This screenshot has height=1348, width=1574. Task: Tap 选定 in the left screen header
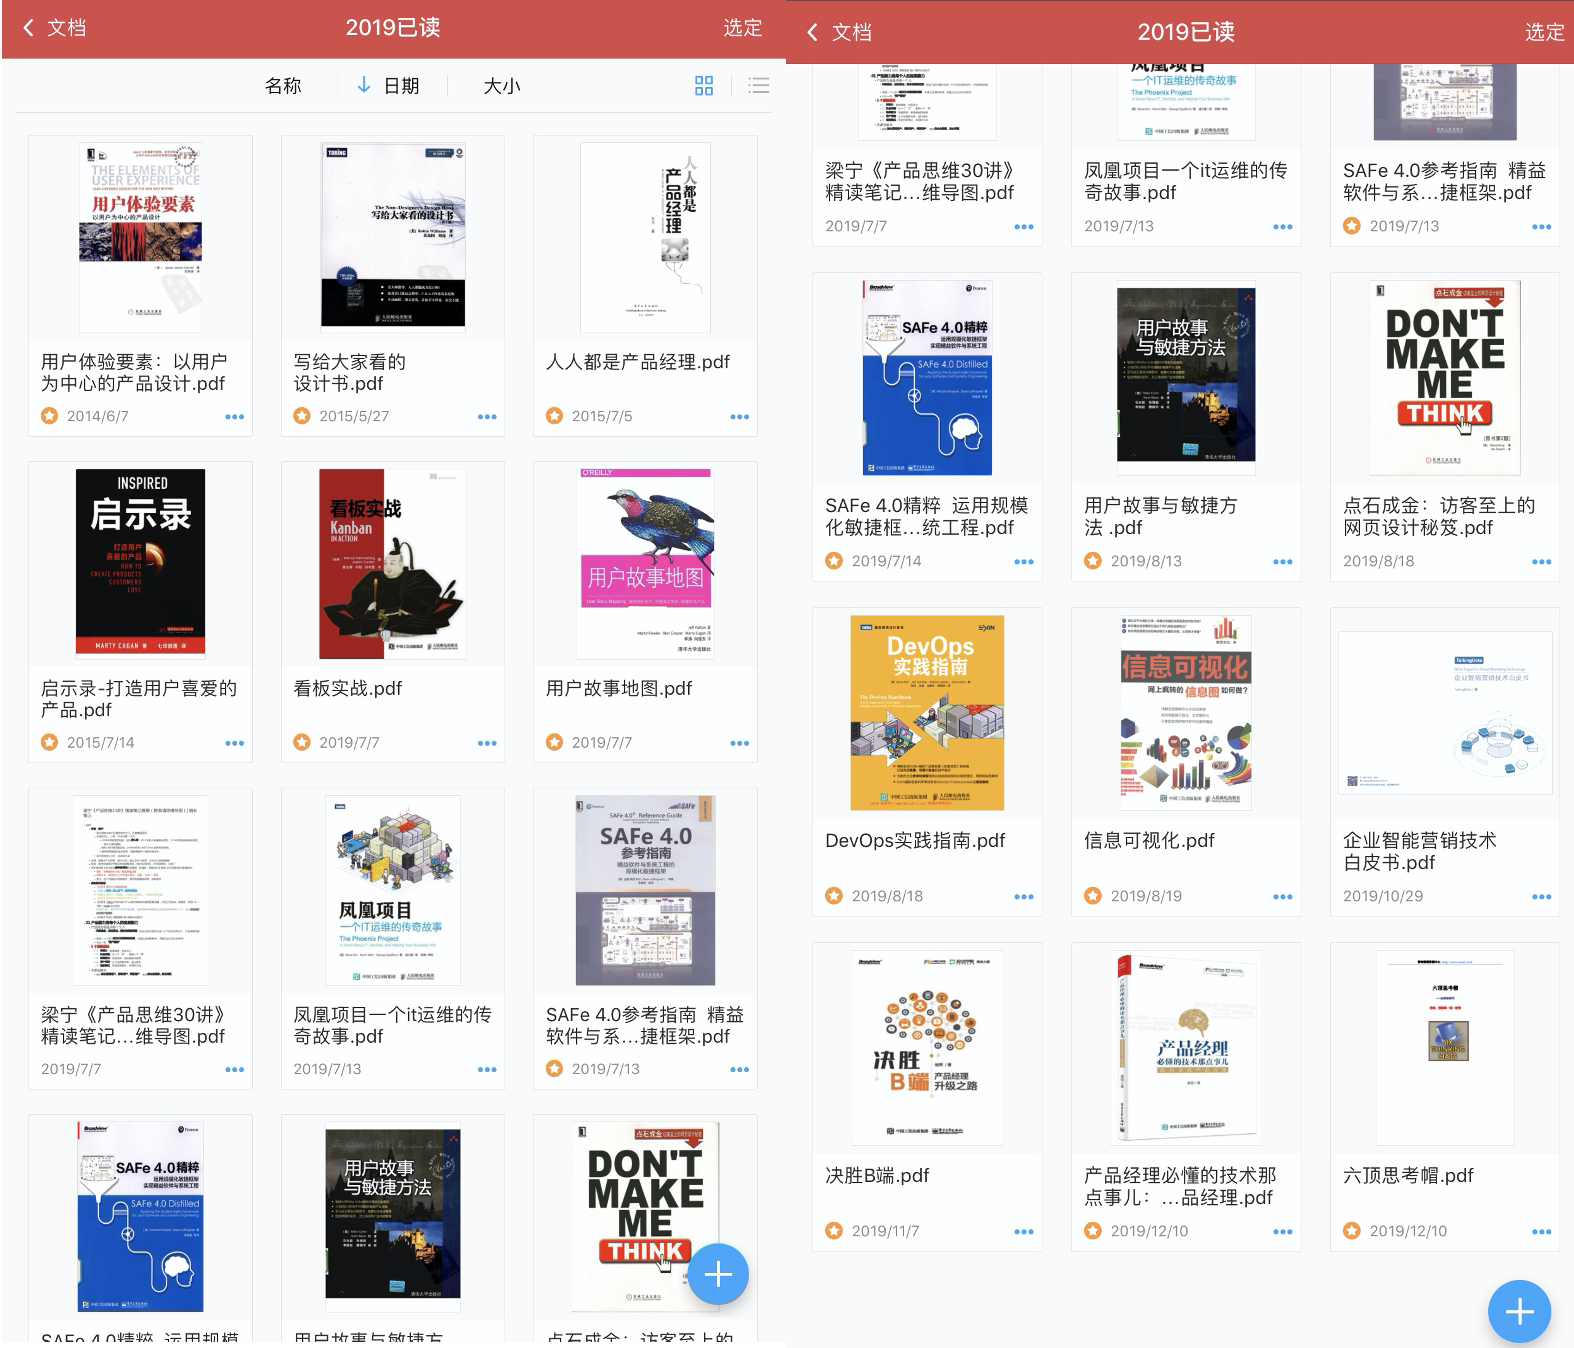point(743,28)
